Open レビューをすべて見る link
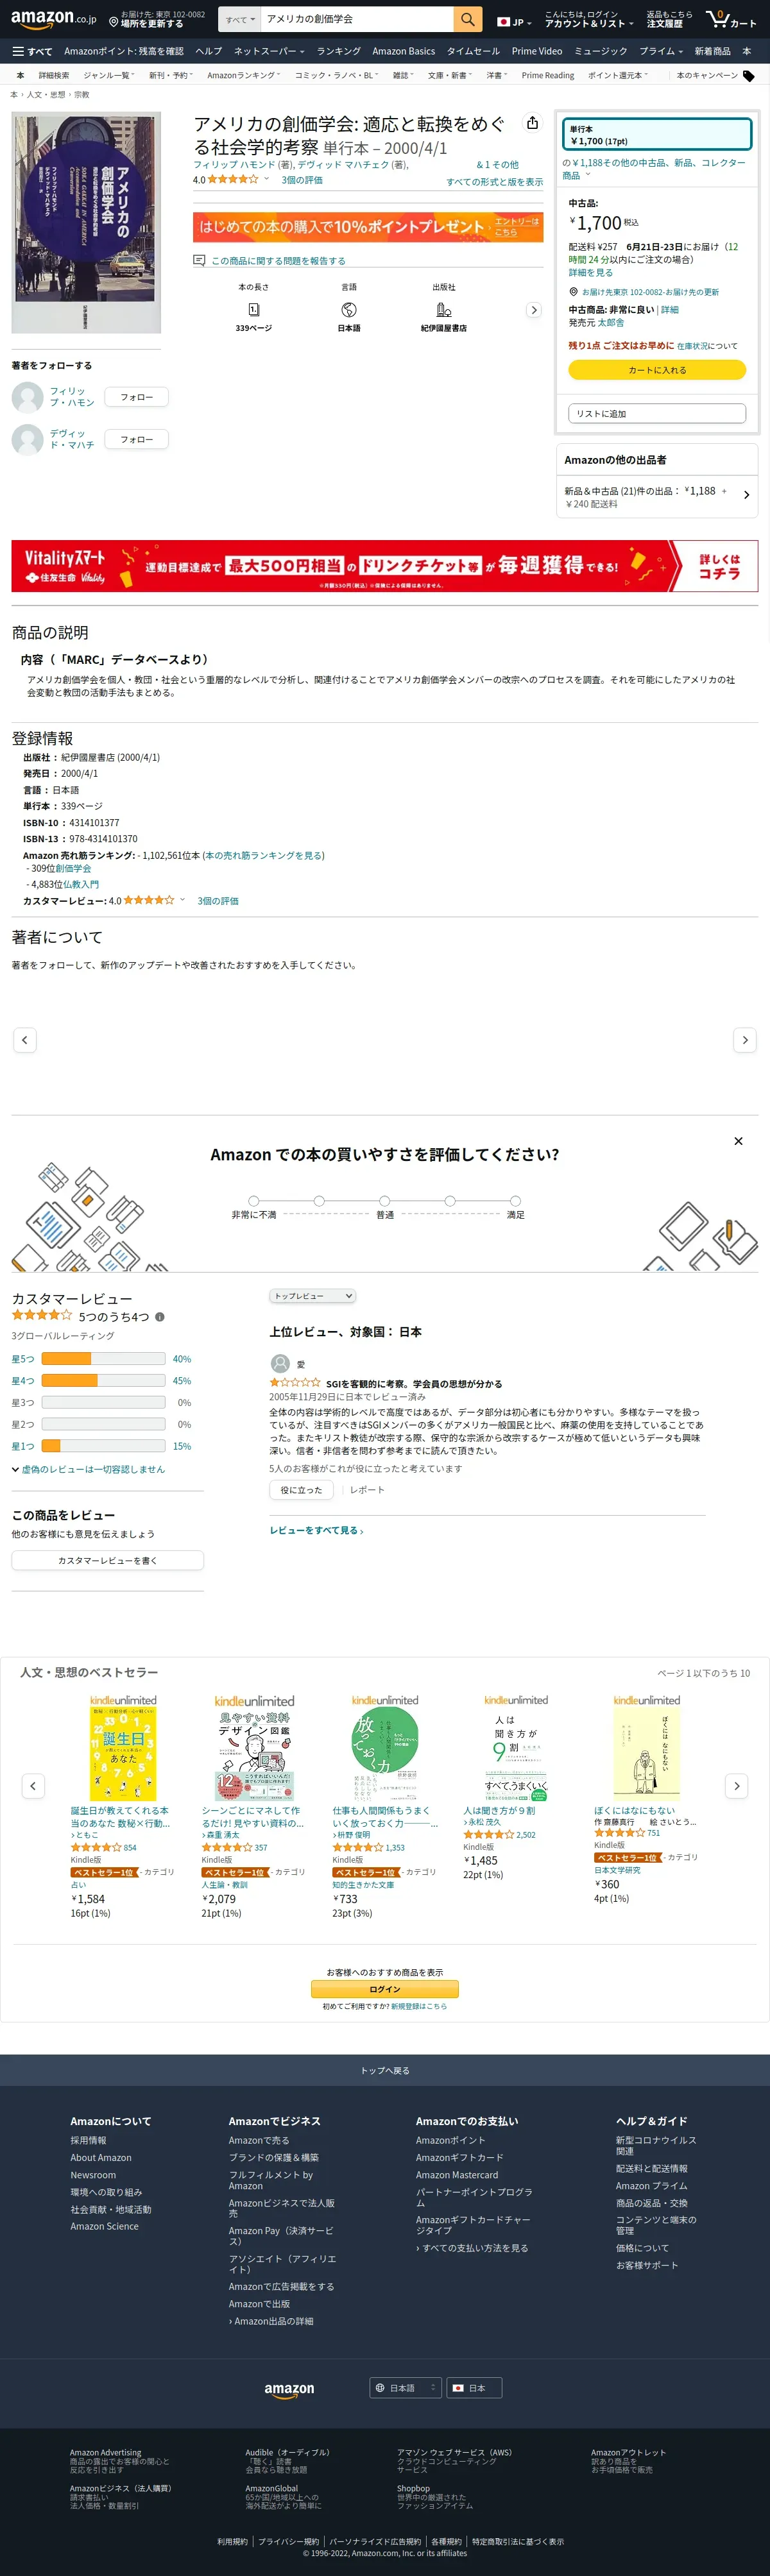 (x=316, y=1530)
